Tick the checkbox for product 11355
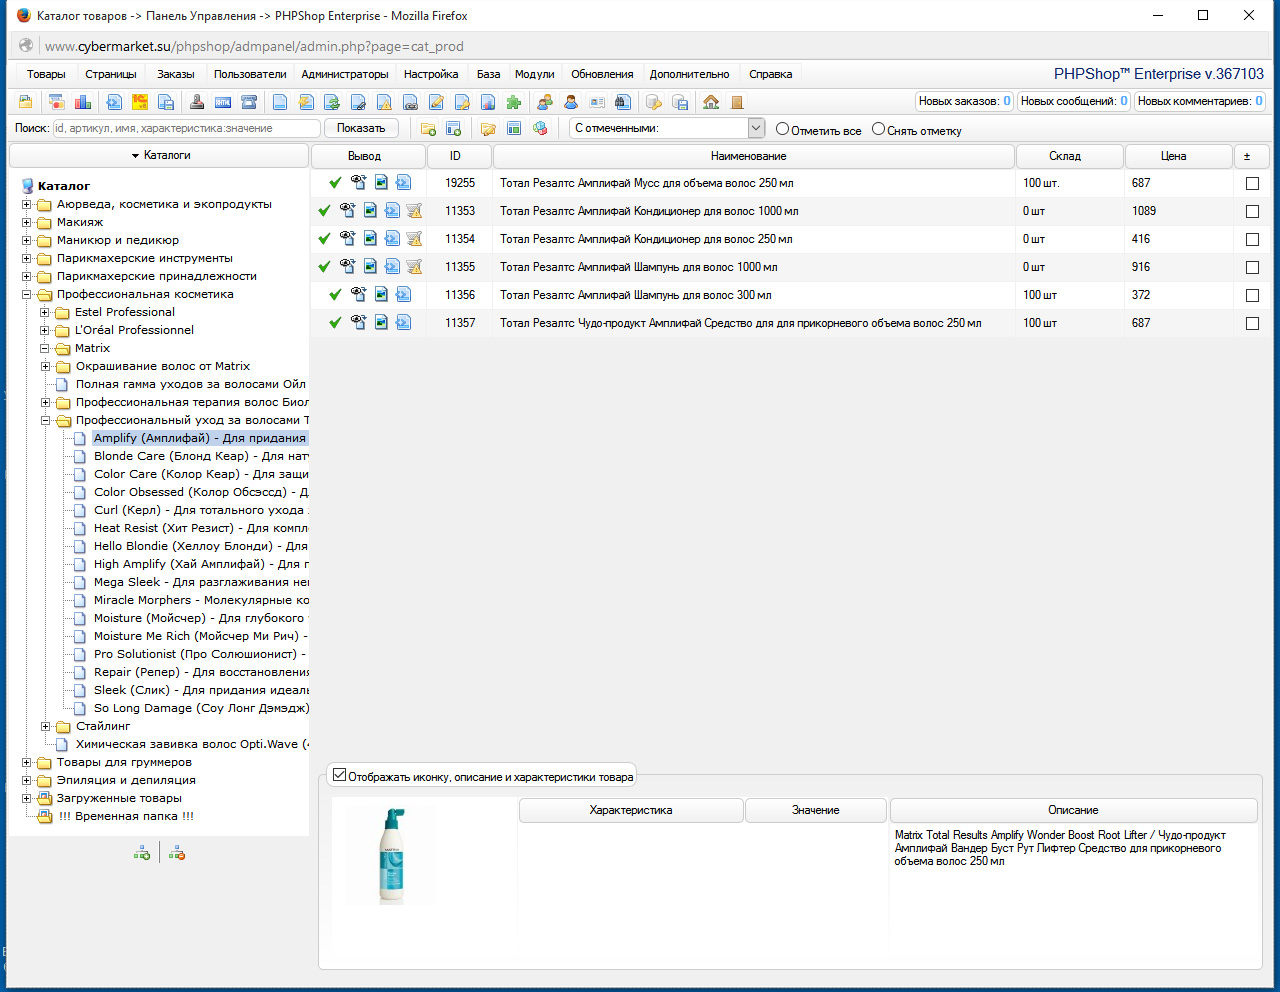This screenshot has height=992, width=1280. [x=1252, y=268]
